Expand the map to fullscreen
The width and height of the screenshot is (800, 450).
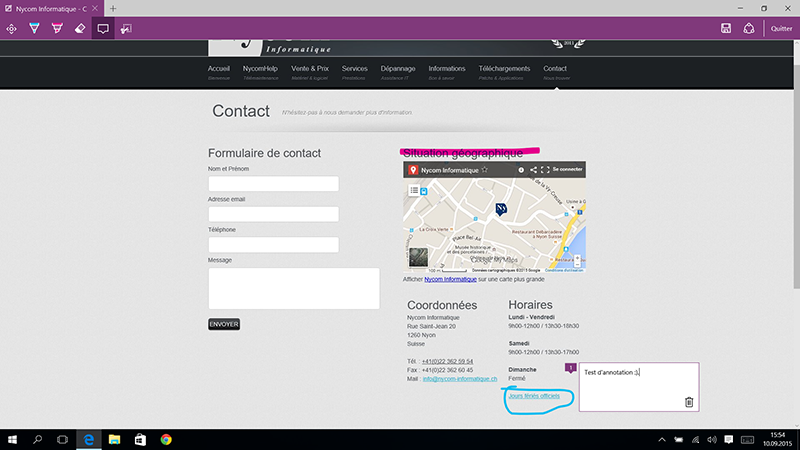545,170
